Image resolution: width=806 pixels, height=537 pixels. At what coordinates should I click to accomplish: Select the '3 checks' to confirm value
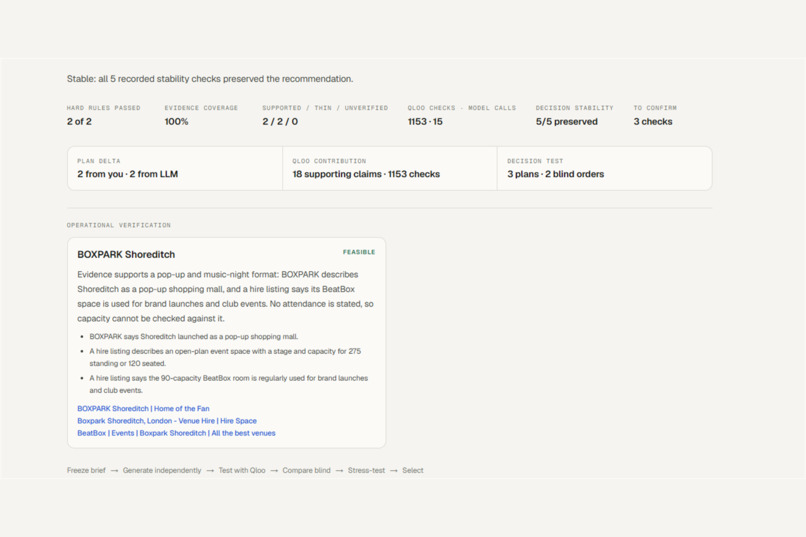[x=653, y=122]
